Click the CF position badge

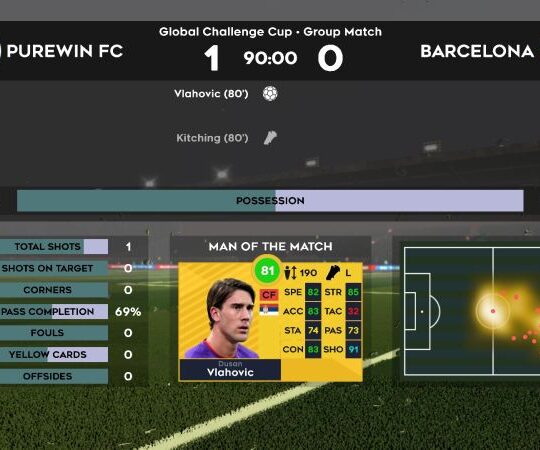(x=269, y=295)
